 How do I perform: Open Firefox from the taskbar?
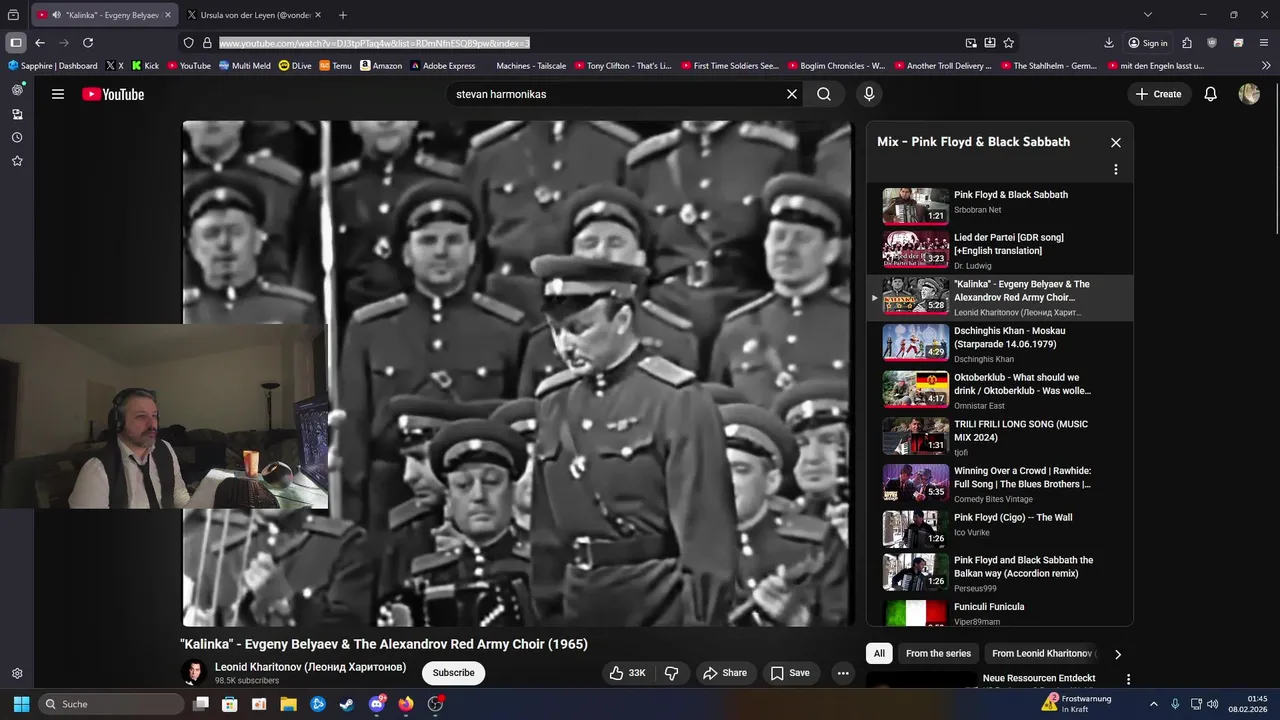tap(406, 704)
